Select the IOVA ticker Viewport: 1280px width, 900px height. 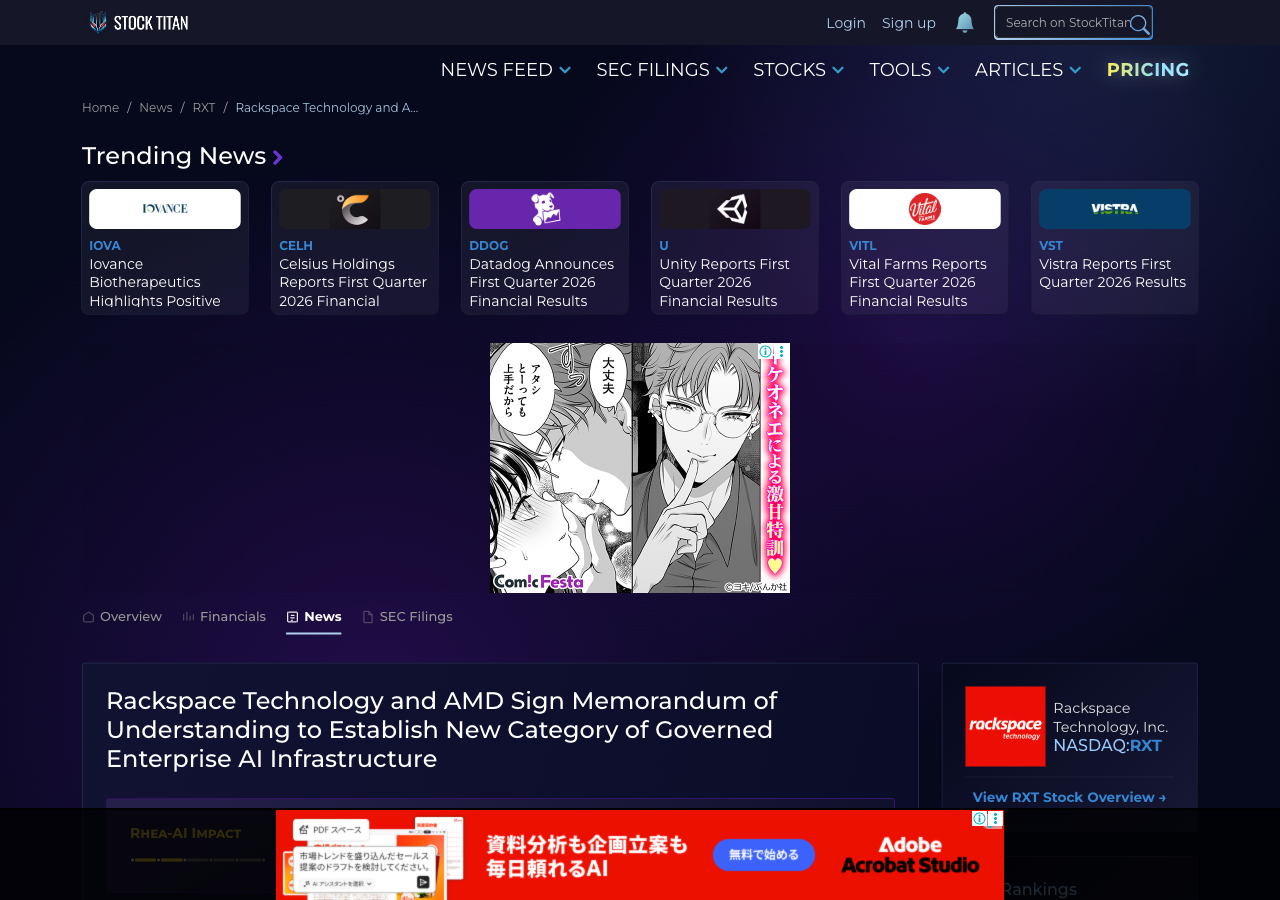coord(105,246)
